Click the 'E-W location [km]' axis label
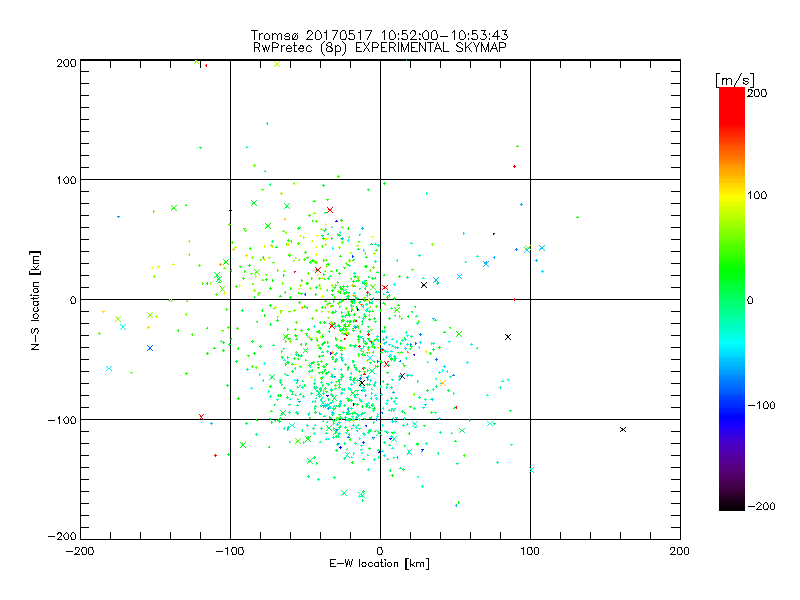Image resolution: width=800 pixels, height=600 pixels. (379, 564)
